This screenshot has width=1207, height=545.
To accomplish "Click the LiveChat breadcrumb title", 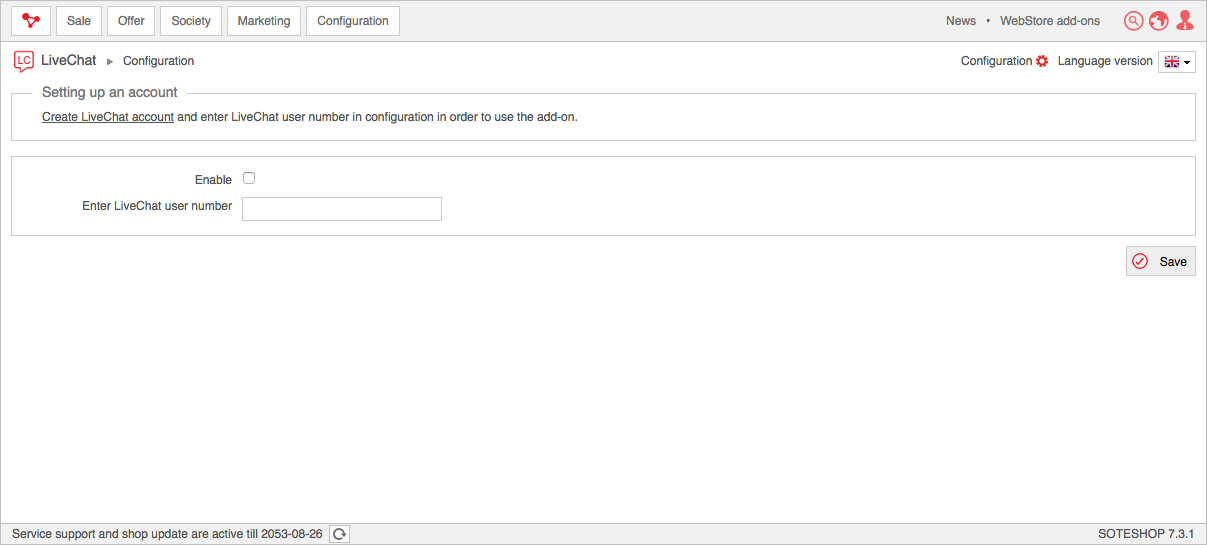I will 69,61.
